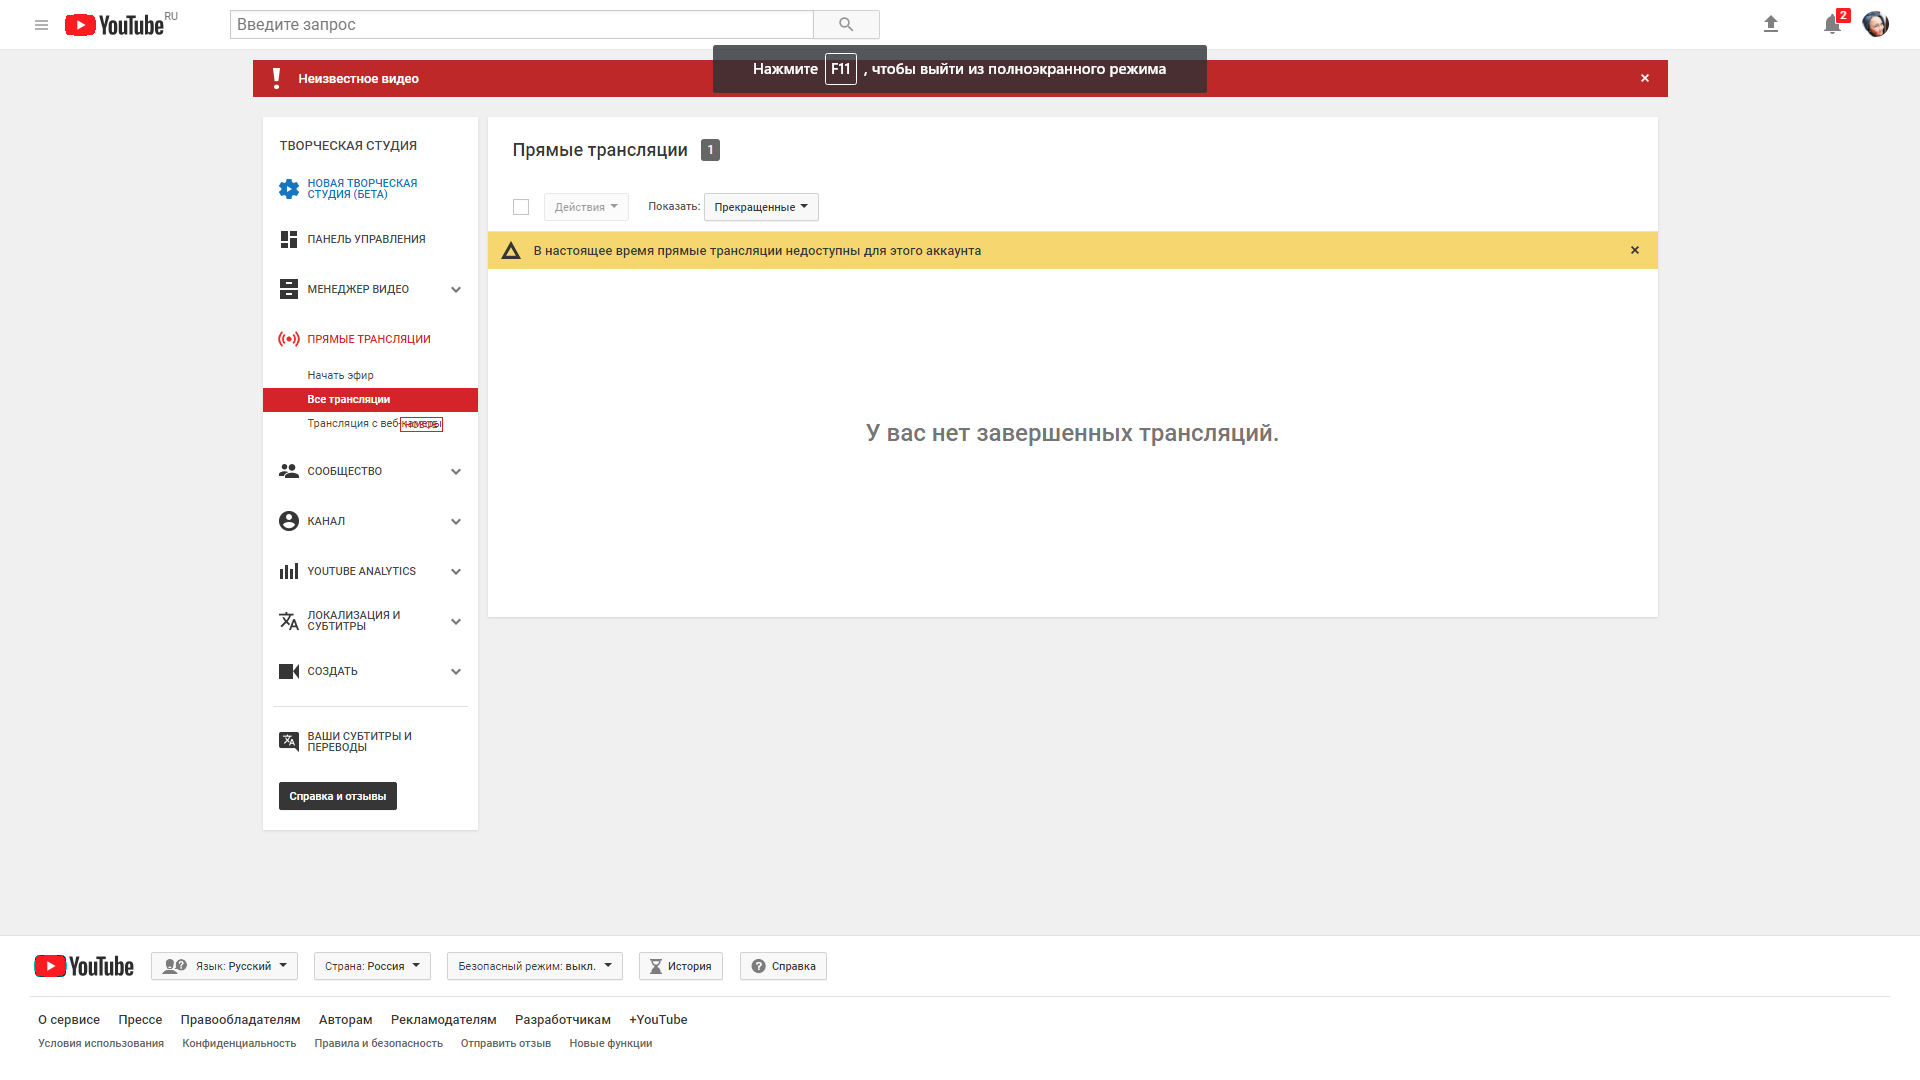Tick the select-all broadcasts checkbox
Screen dimensions: 1920x1080
521,207
